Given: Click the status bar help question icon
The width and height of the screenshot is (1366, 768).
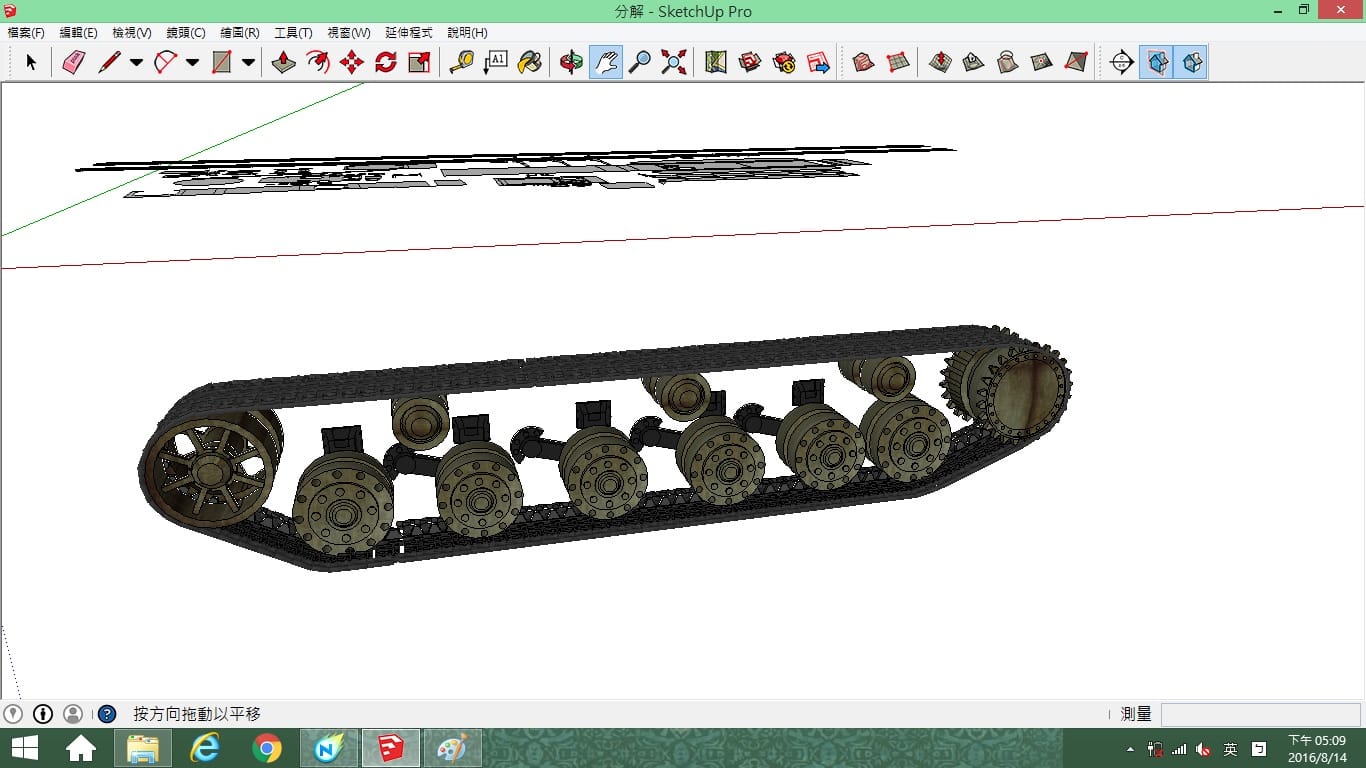Looking at the screenshot, I should coord(107,714).
